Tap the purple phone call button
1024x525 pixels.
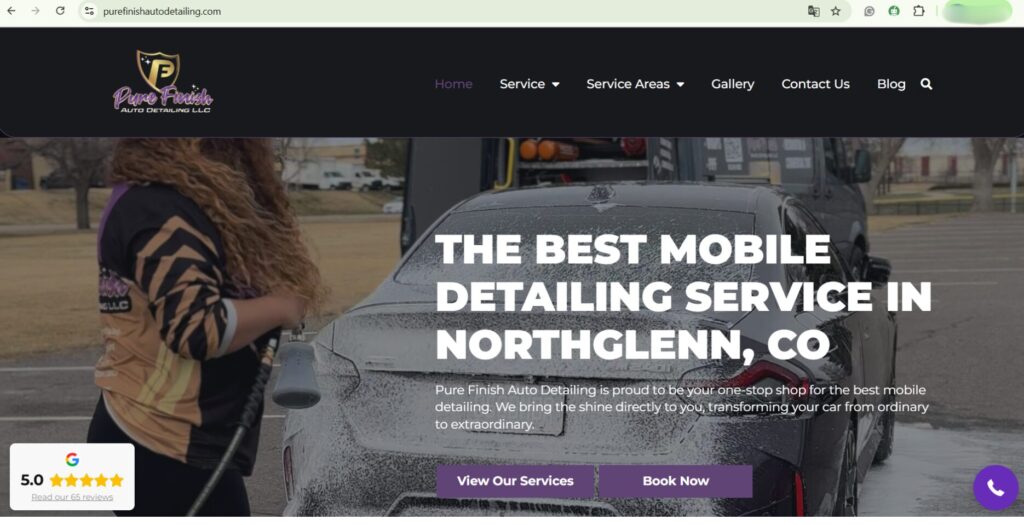click(995, 487)
